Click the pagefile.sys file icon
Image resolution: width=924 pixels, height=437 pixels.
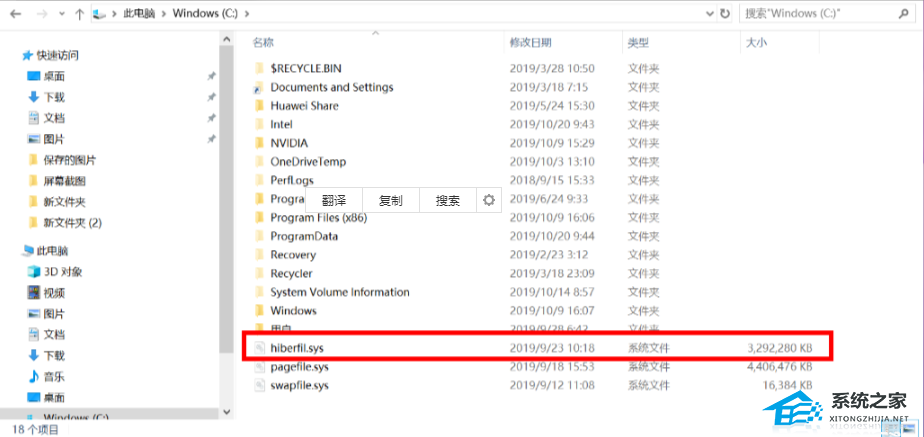(259, 367)
